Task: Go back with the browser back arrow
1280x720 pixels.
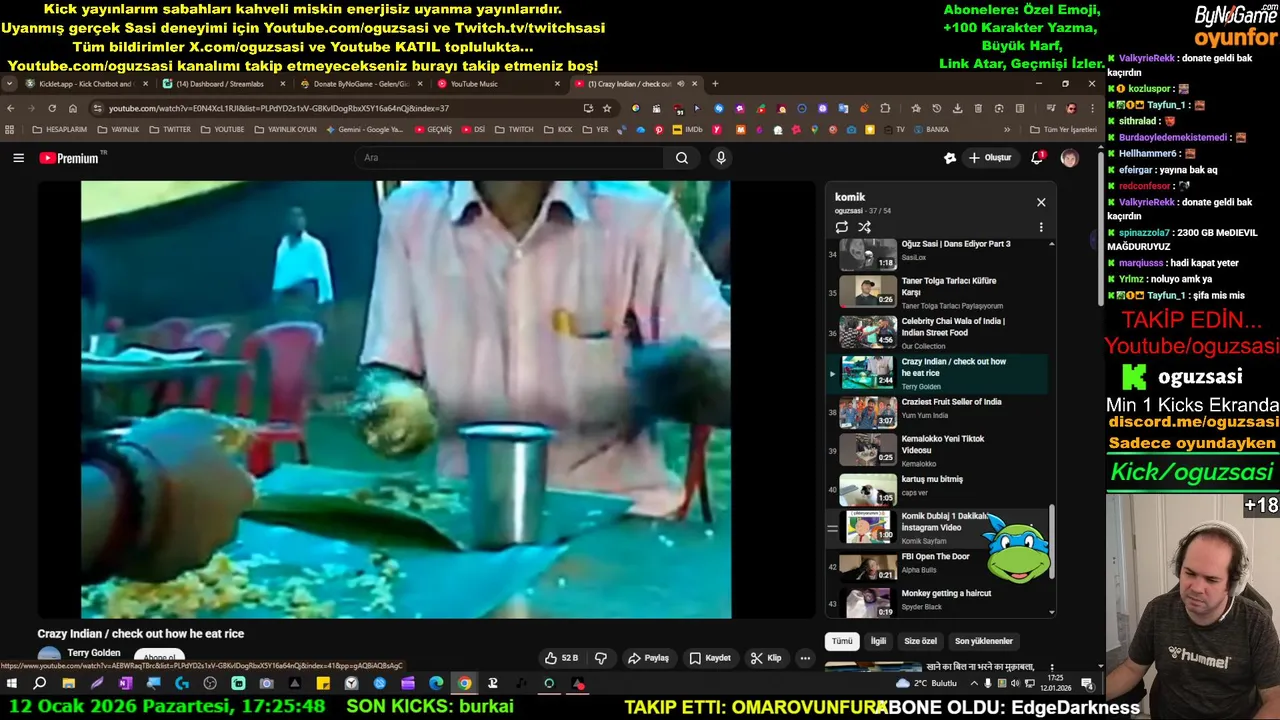Action: tap(11, 108)
